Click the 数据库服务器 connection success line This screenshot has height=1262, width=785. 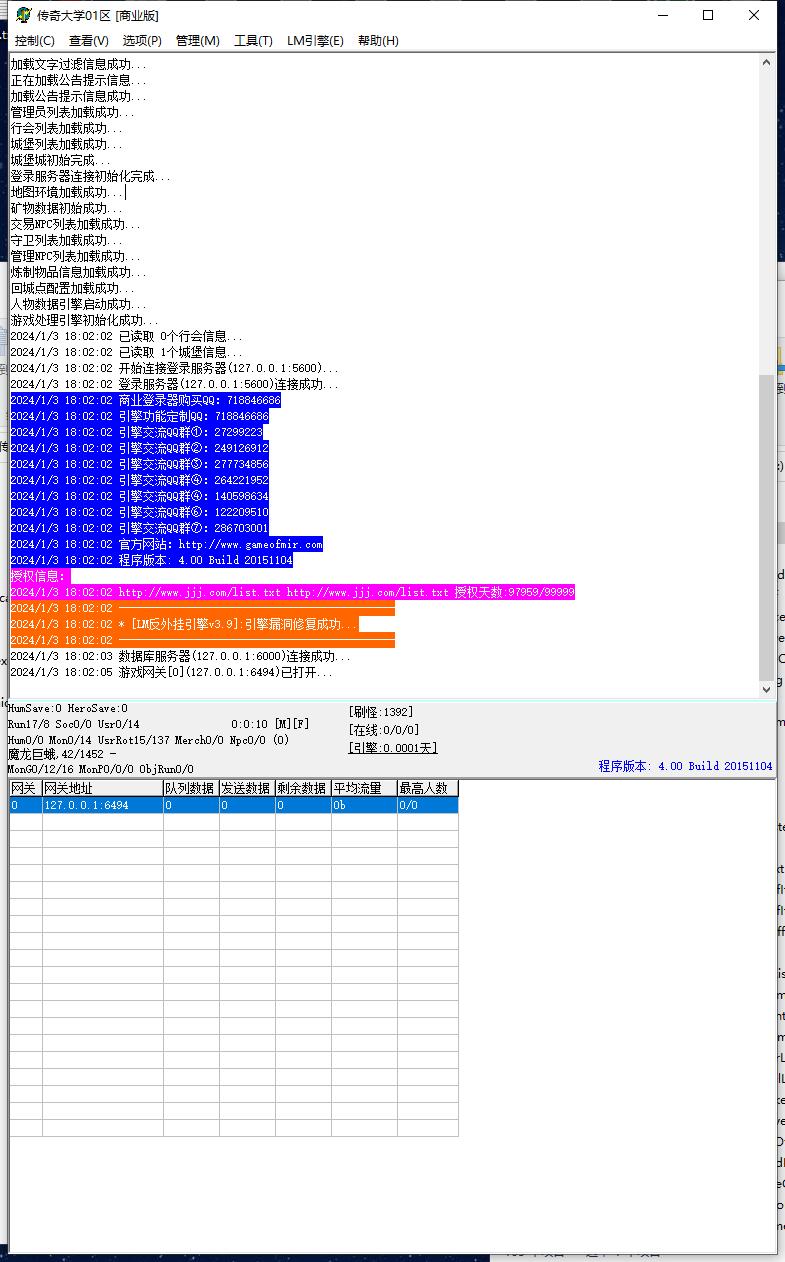click(181, 657)
